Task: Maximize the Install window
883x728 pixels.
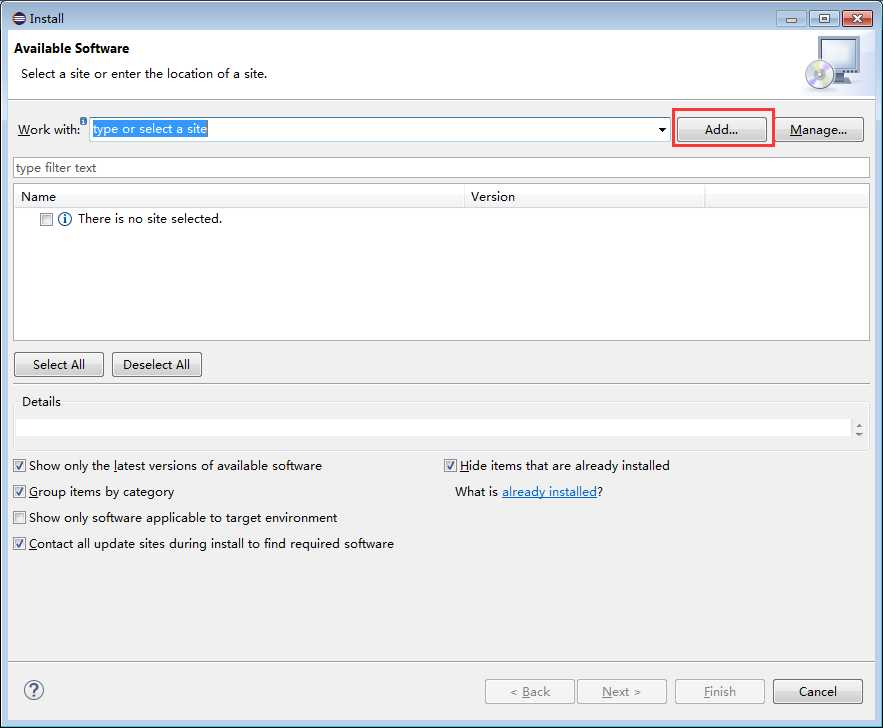Action: [824, 19]
